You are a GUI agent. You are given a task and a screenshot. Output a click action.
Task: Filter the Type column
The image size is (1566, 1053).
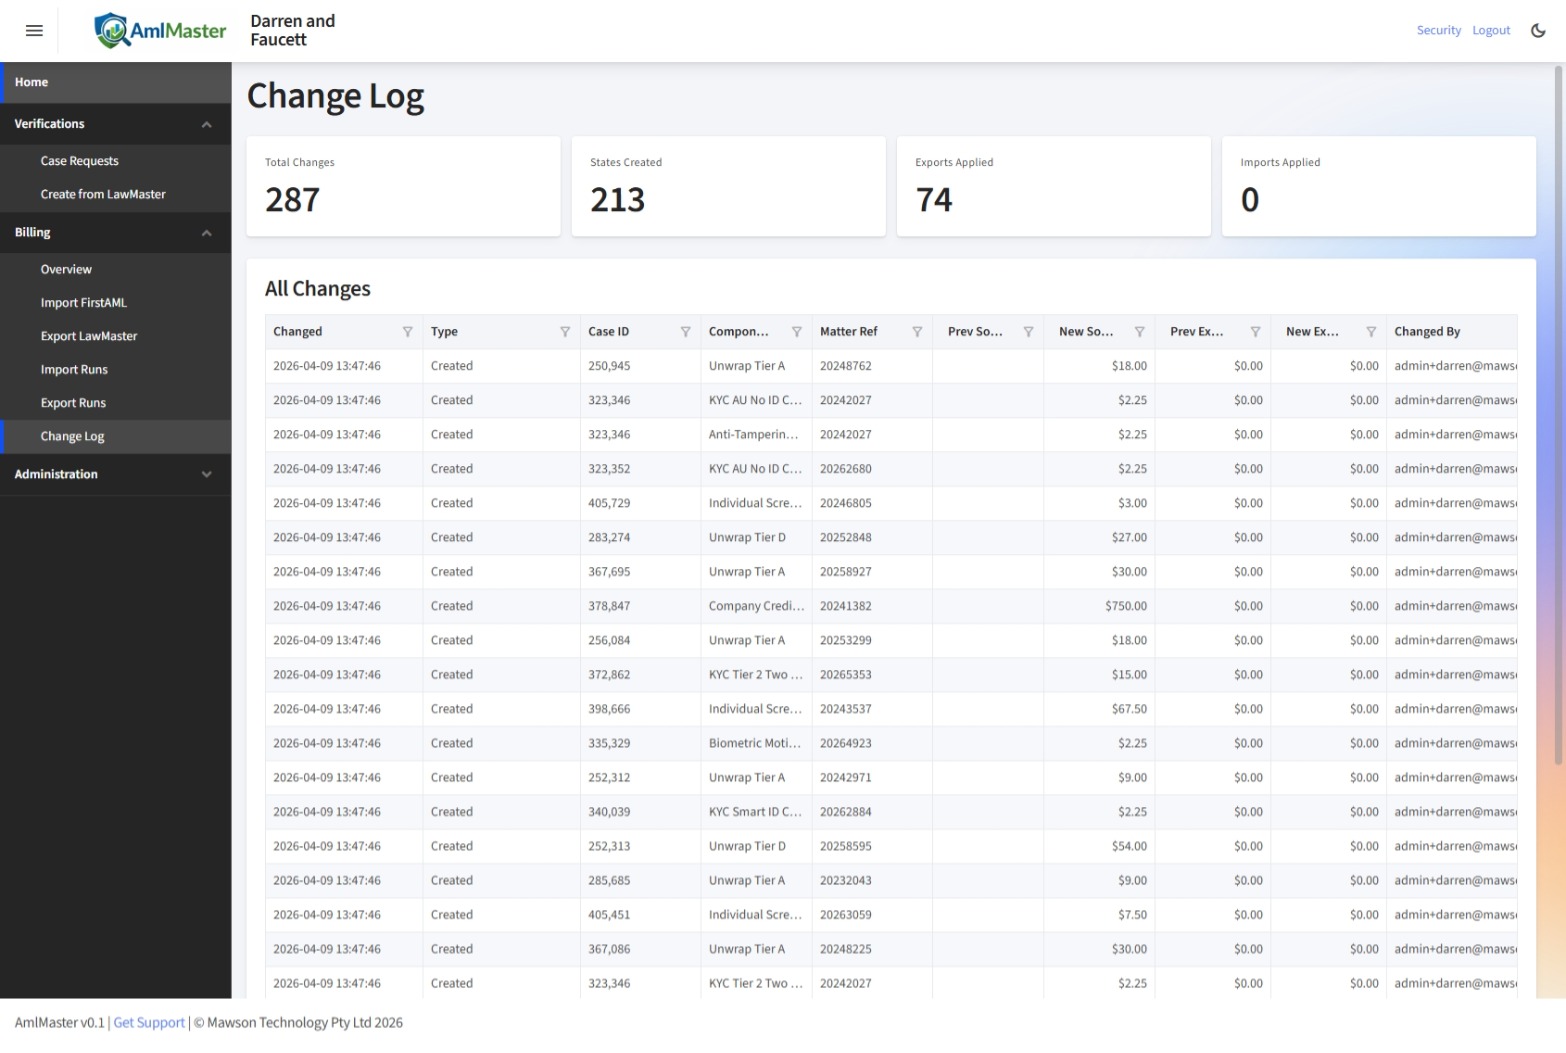564,331
